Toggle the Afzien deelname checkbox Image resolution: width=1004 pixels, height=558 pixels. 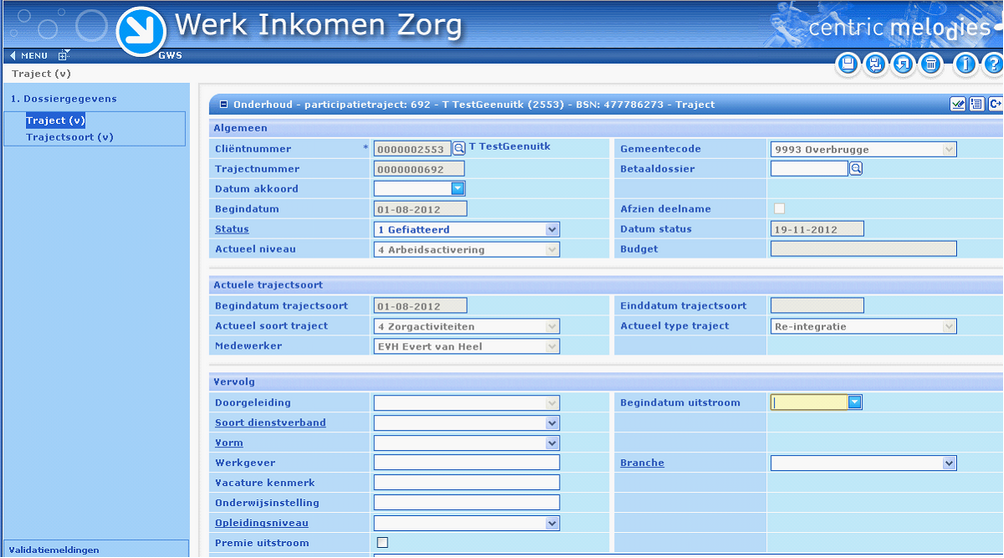[779, 208]
